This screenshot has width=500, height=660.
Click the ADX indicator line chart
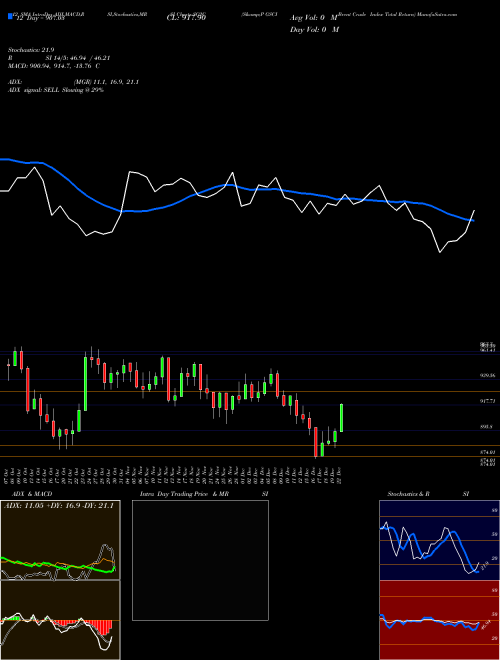pos(60,540)
